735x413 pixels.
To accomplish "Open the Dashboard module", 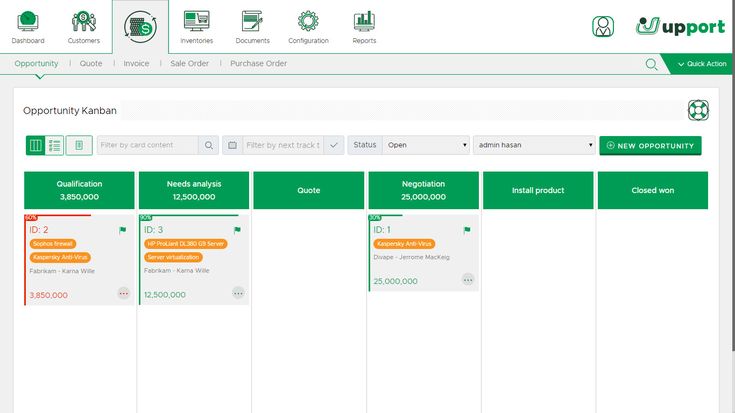I will [28, 27].
